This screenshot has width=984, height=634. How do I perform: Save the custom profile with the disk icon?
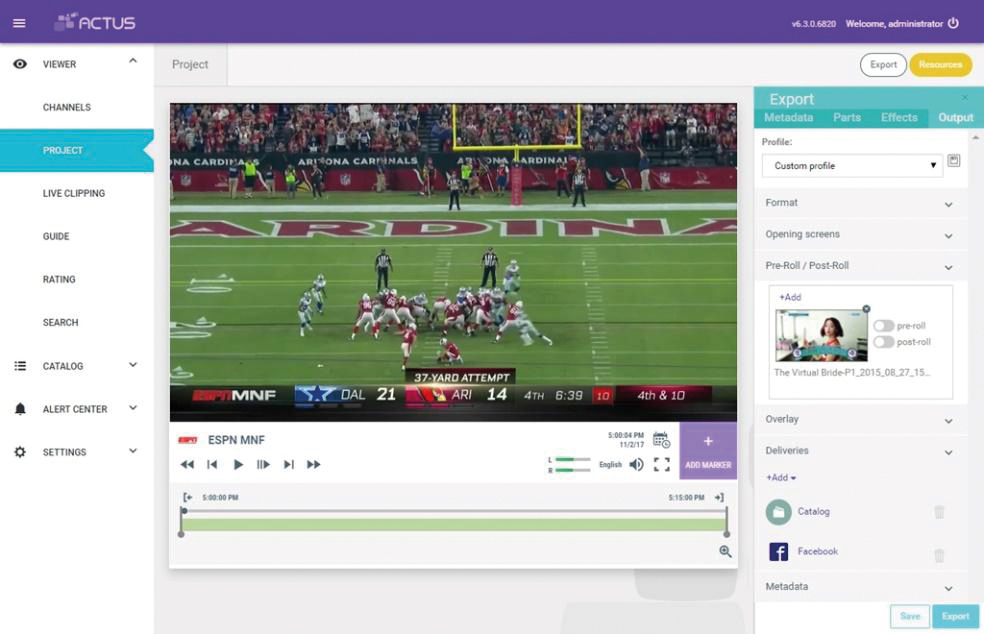(x=954, y=161)
